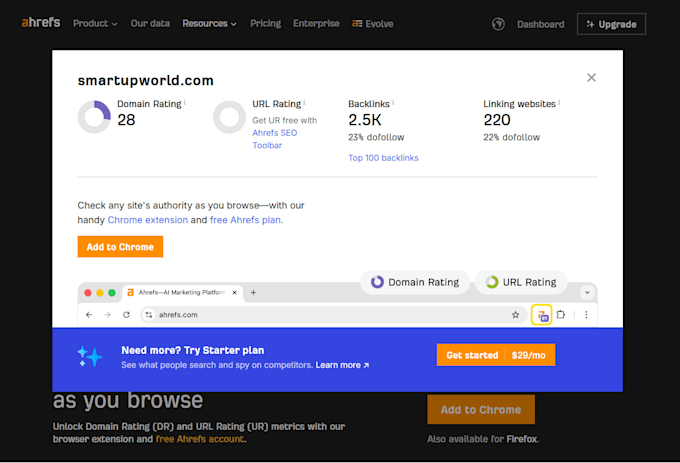Click the sparkle stars icon in banner

tap(90, 356)
